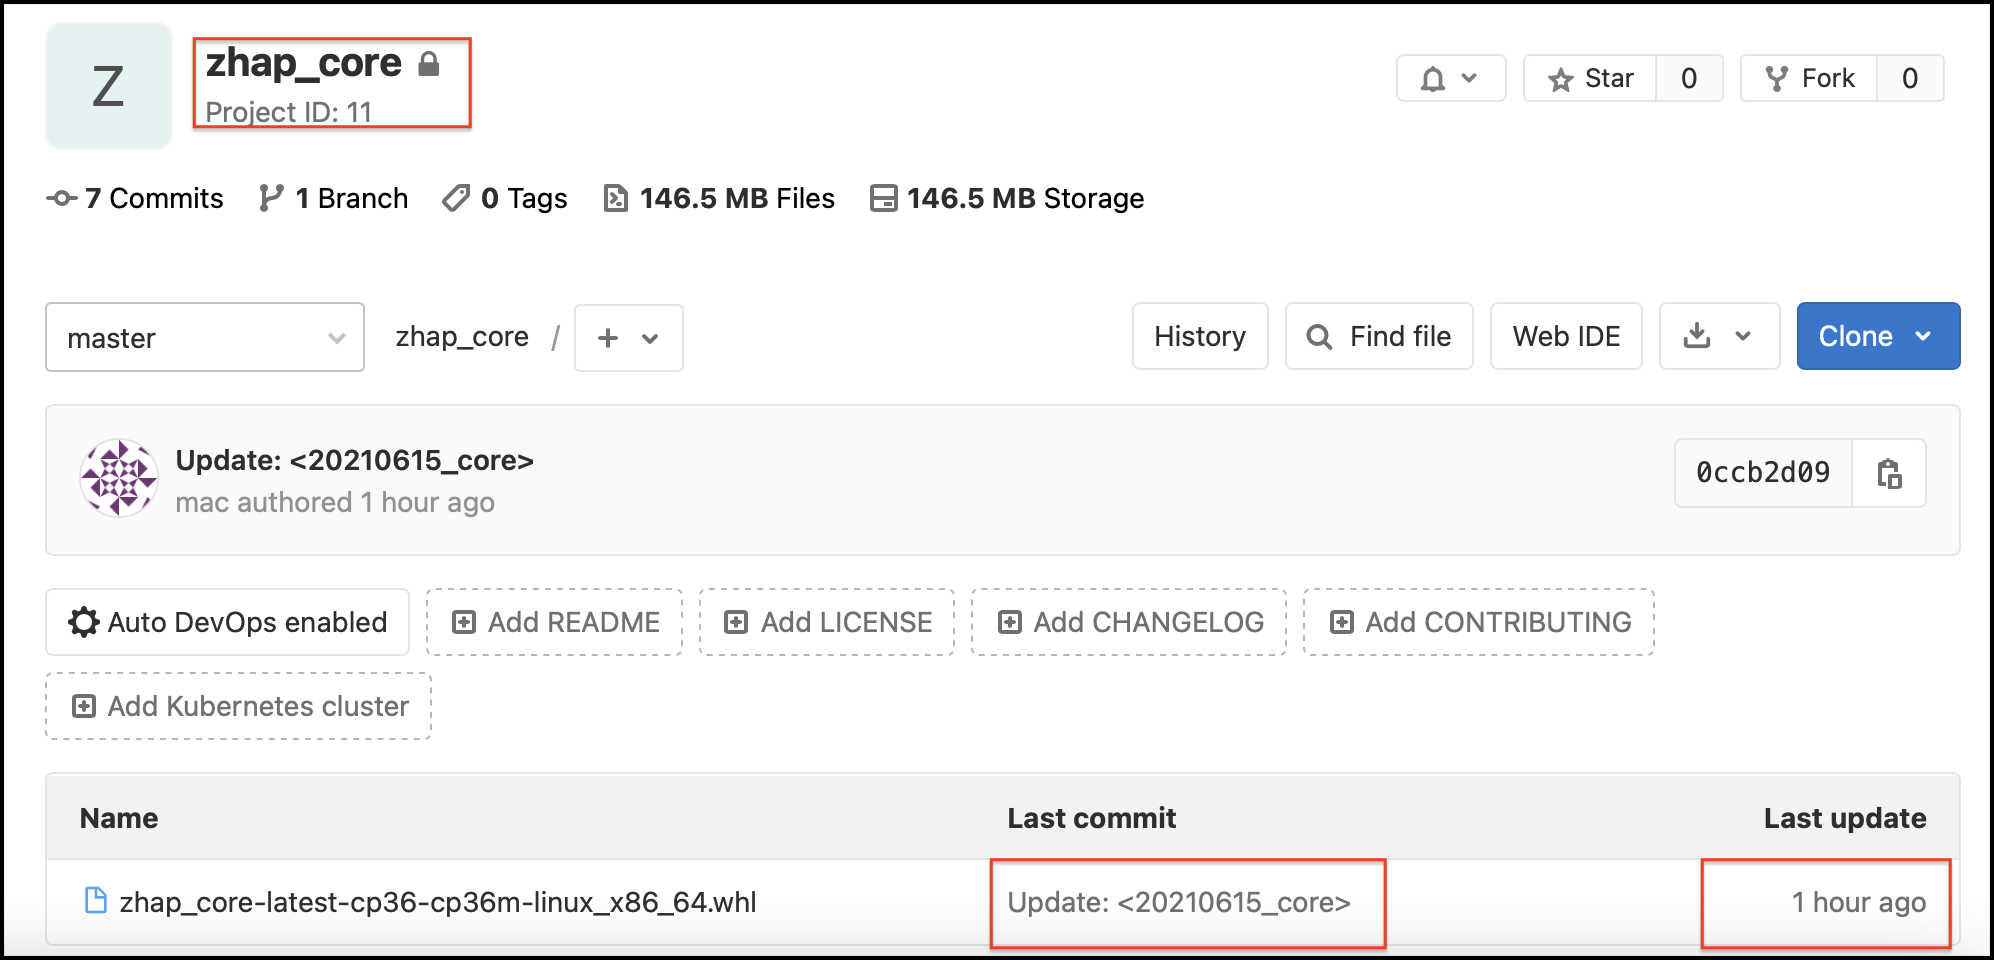Star the zhap_core project
This screenshot has height=960, width=1994.
(x=1590, y=78)
